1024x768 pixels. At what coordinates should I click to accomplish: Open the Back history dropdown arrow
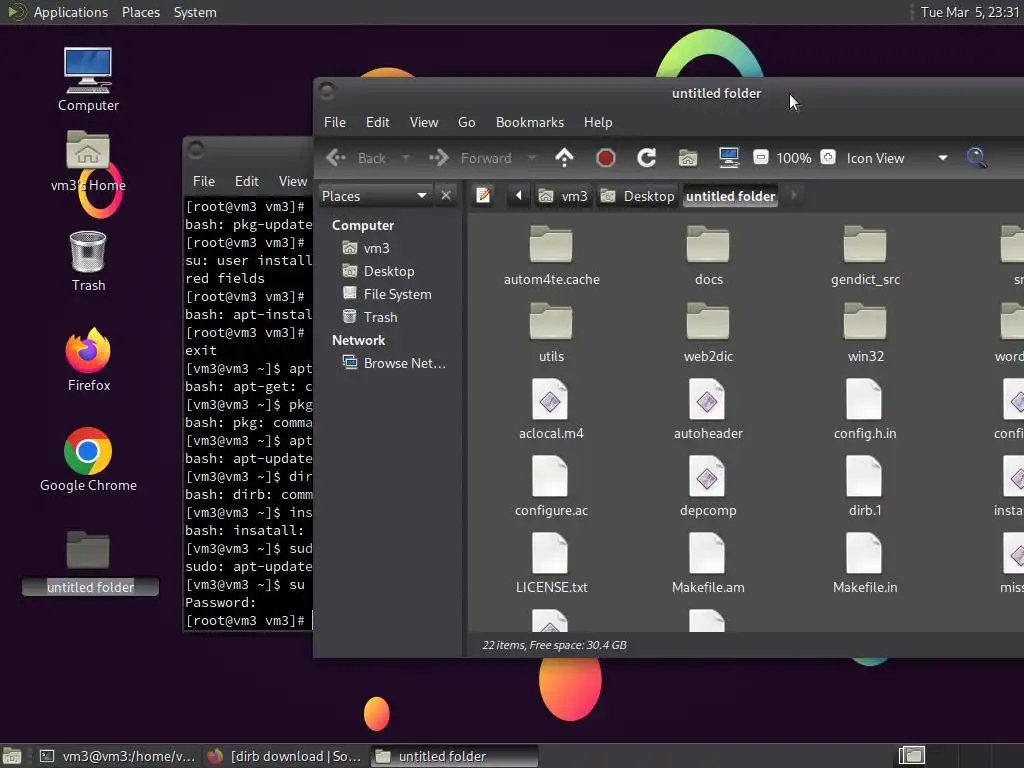(405, 158)
